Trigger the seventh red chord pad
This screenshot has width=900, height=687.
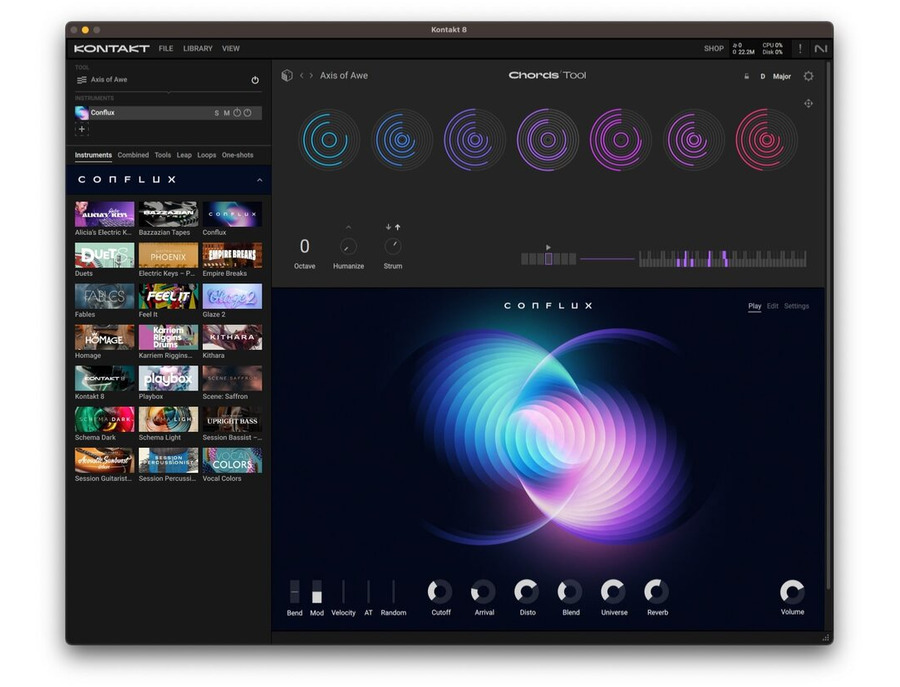766,139
